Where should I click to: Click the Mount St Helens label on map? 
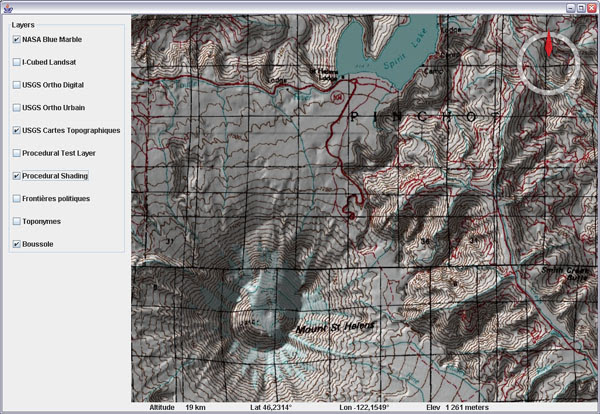335,327
